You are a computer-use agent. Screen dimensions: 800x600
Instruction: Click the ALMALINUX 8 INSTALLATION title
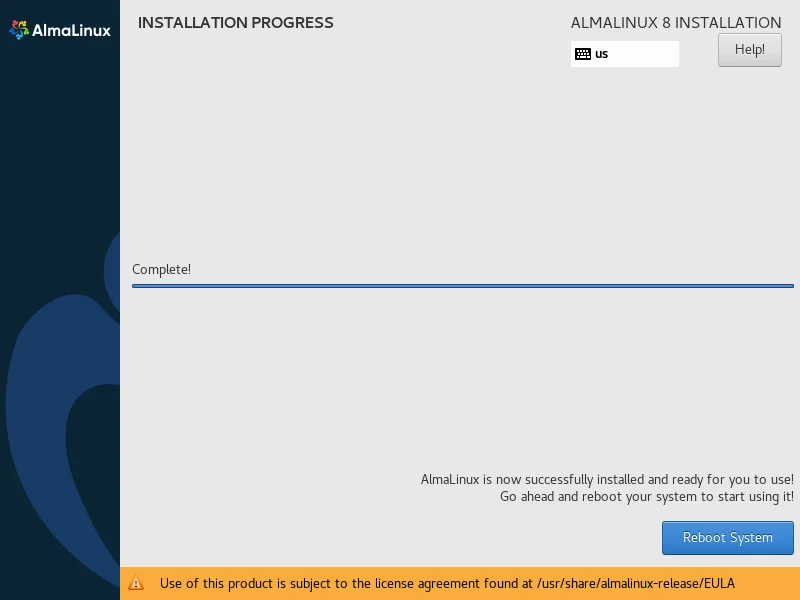pyautogui.click(x=676, y=23)
